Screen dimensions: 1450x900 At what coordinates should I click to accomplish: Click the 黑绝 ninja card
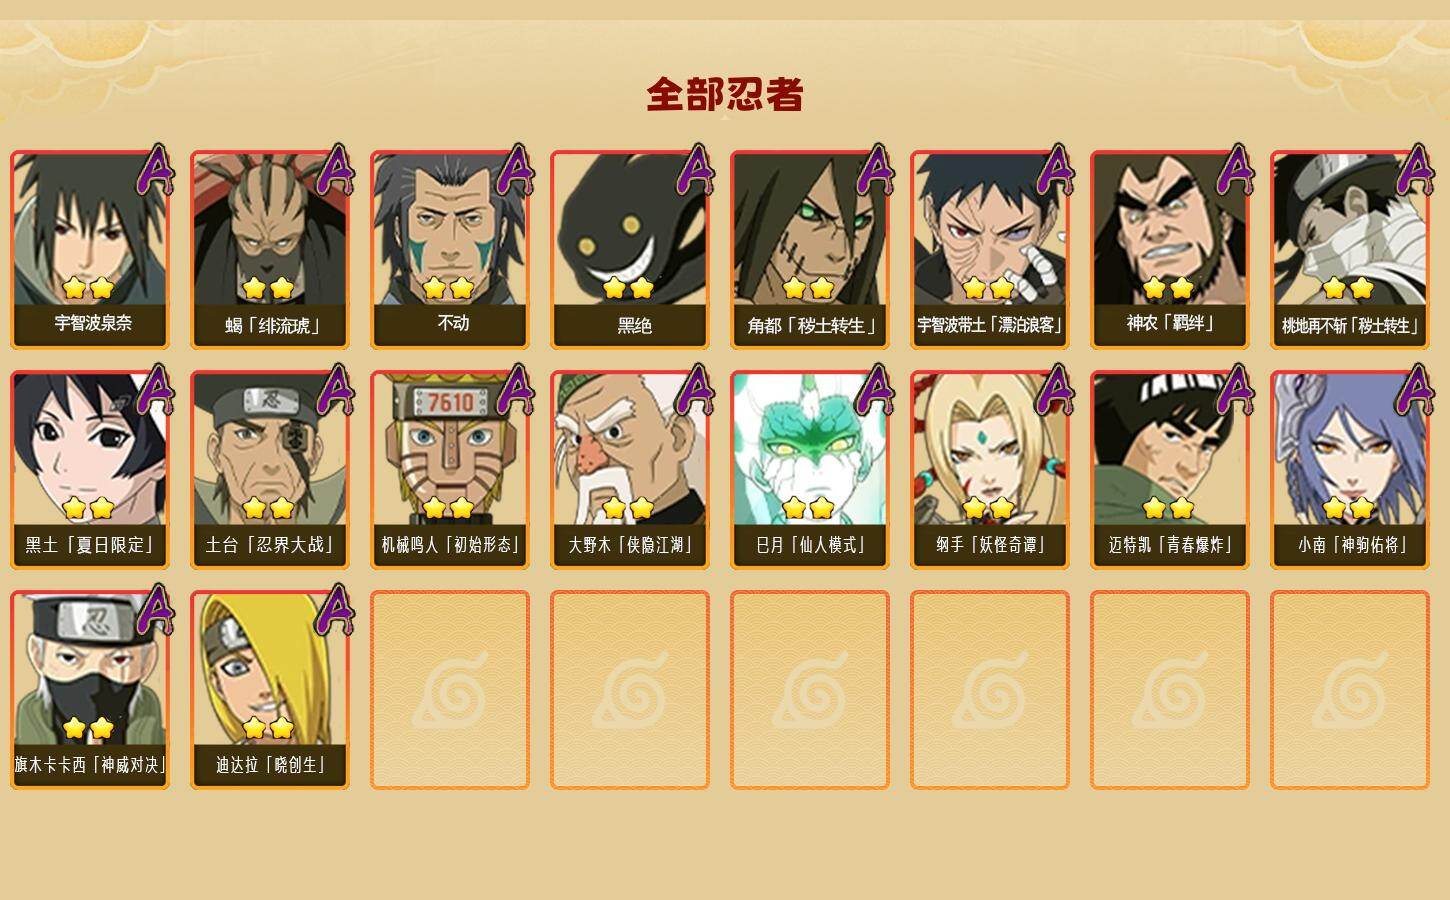(x=630, y=250)
